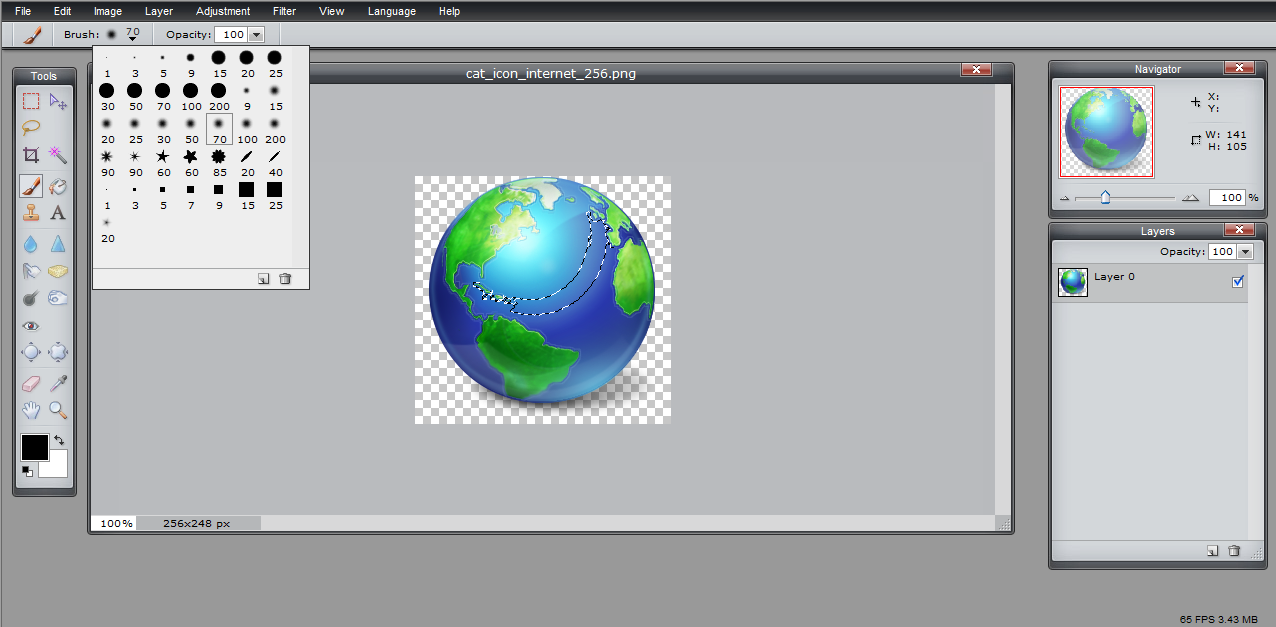The width and height of the screenshot is (1276, 627).
Task: Select the flower-shaped 85 brush preset
Action: pyautogui.click(x=219, y=163)
